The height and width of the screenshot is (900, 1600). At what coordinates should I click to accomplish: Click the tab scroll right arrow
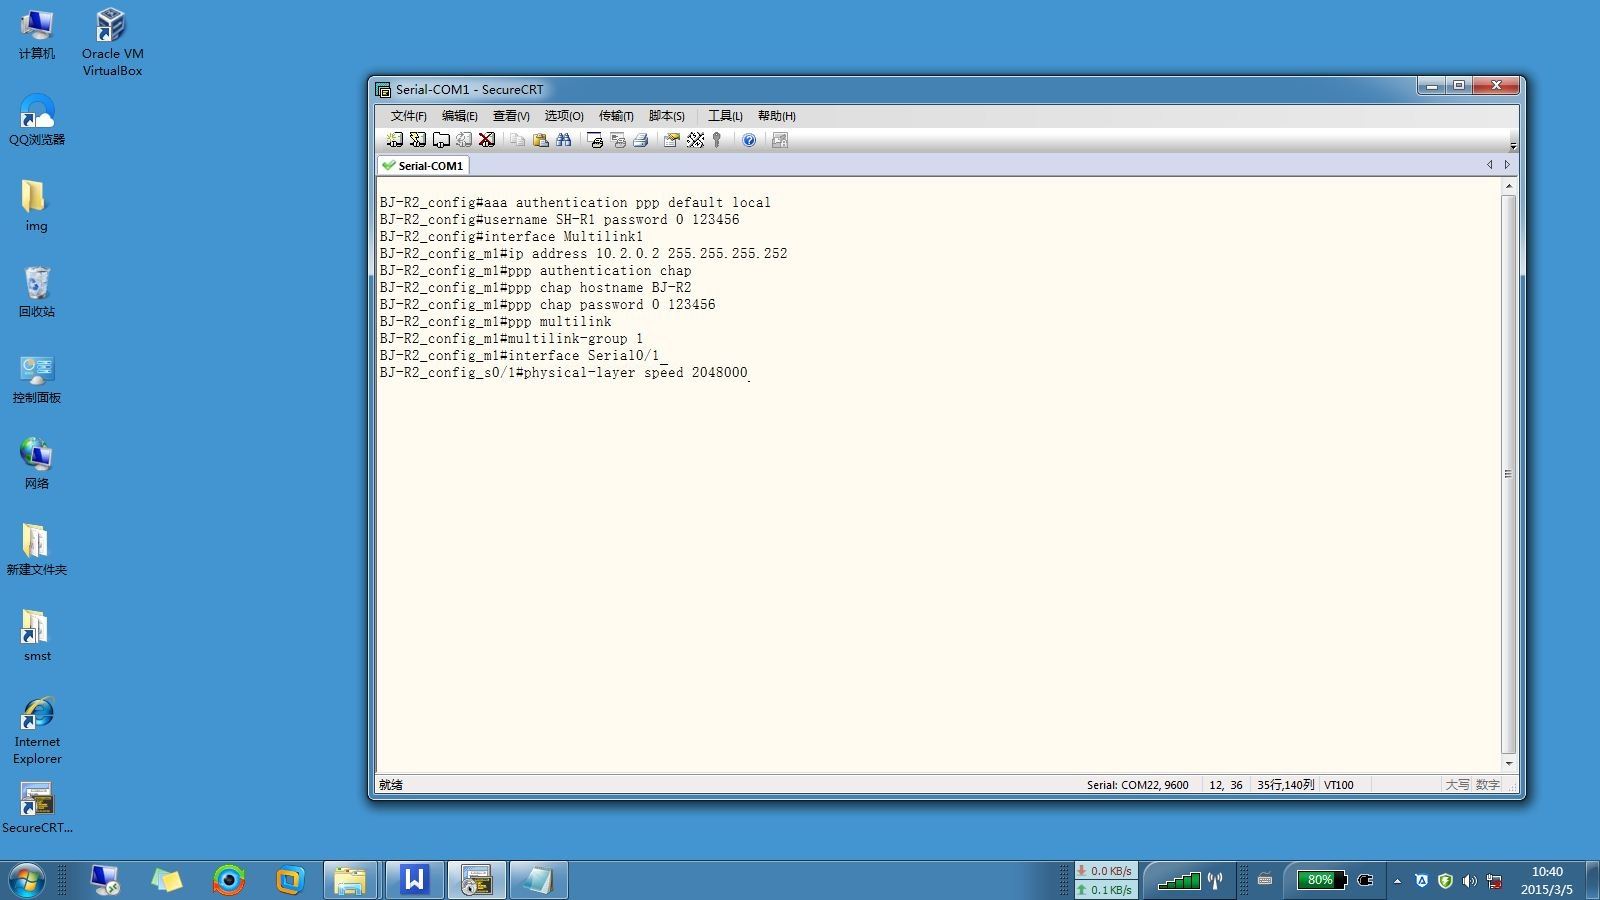tap(1507, 165)
